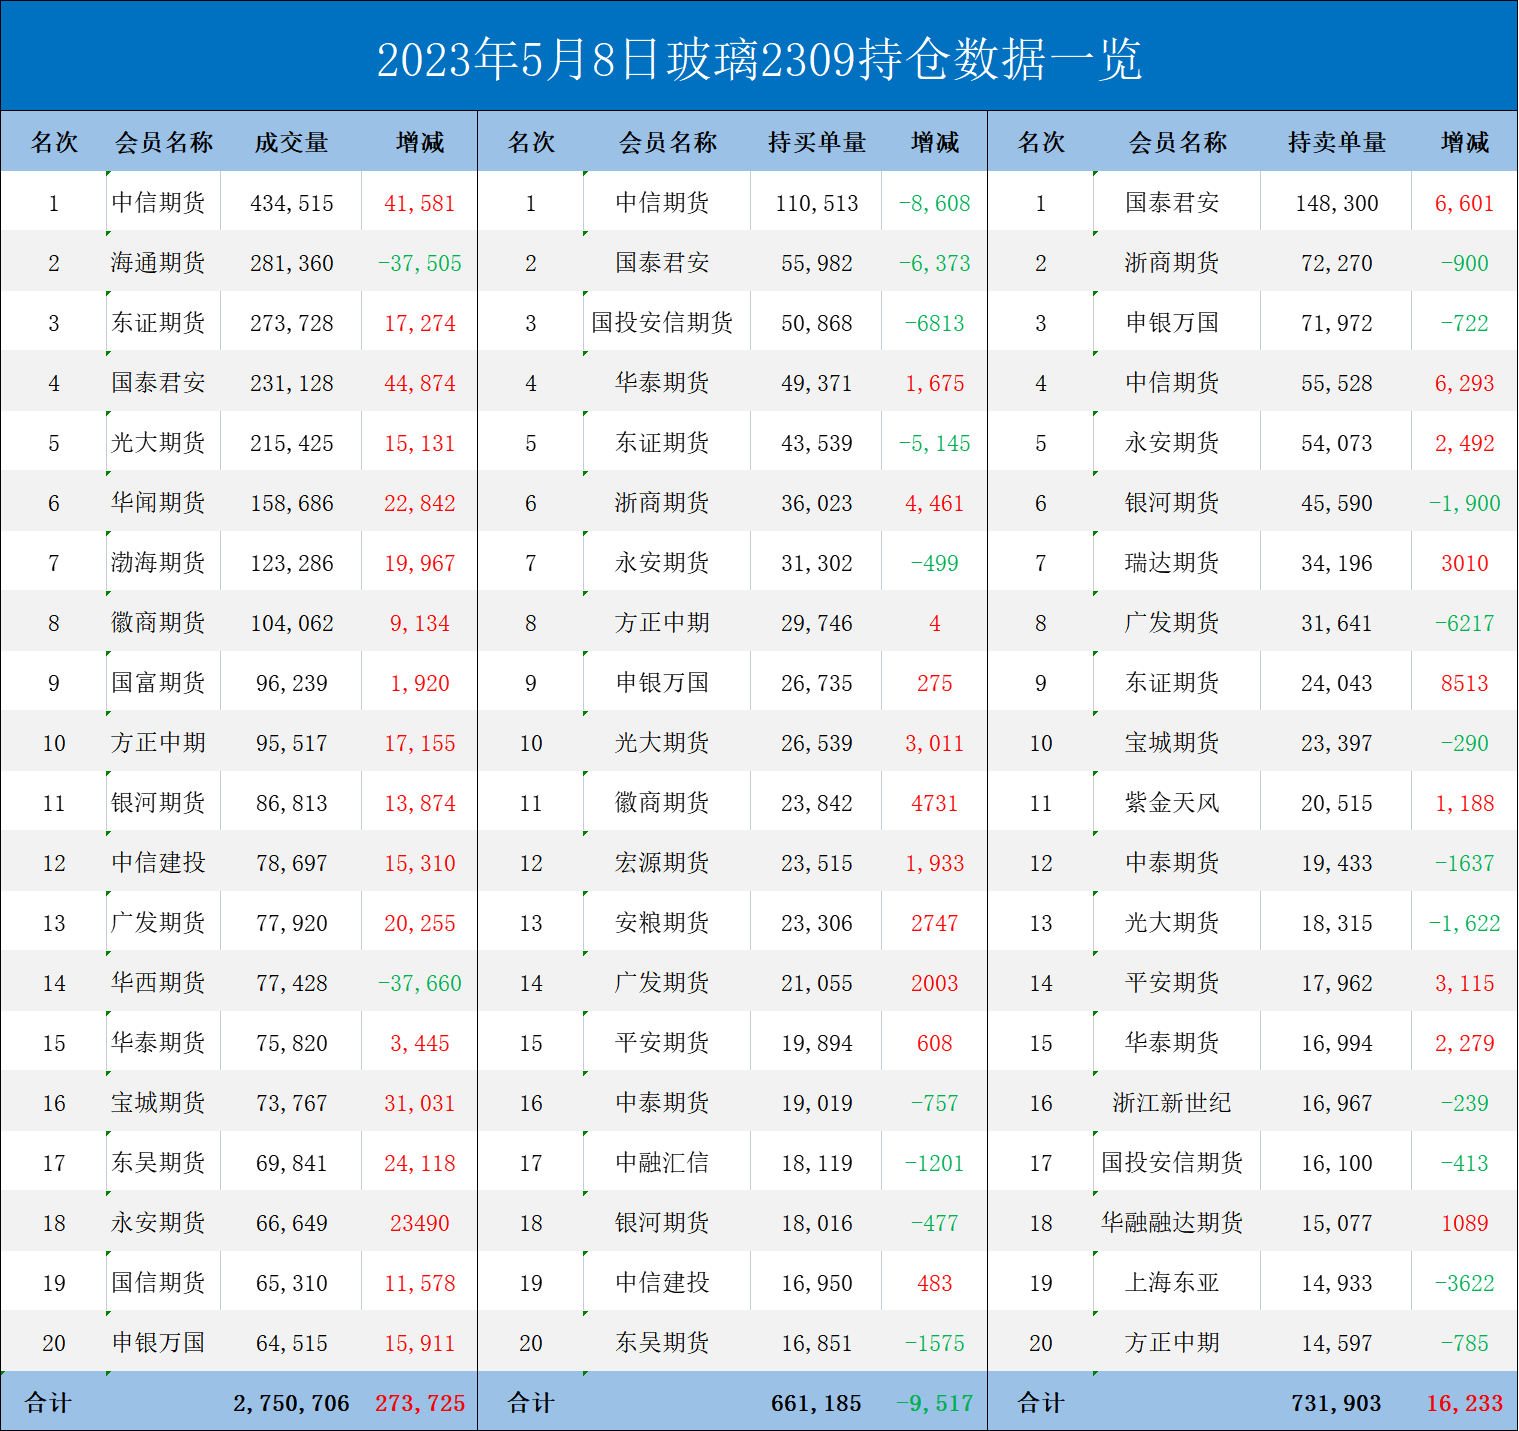Select the change value -37,505
Image resolution: width=1519 pixels, height=1431 pixels.
(x=420, y=263)
